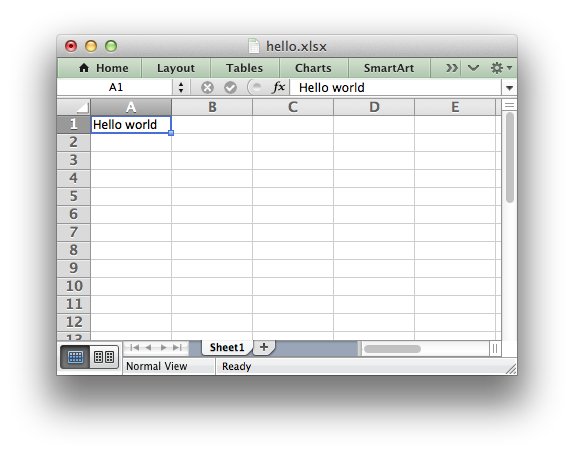This screenshot has height=454, width=574.
Task: Select row 7 header
Action: pyautogui.click(x=74, y=232)
